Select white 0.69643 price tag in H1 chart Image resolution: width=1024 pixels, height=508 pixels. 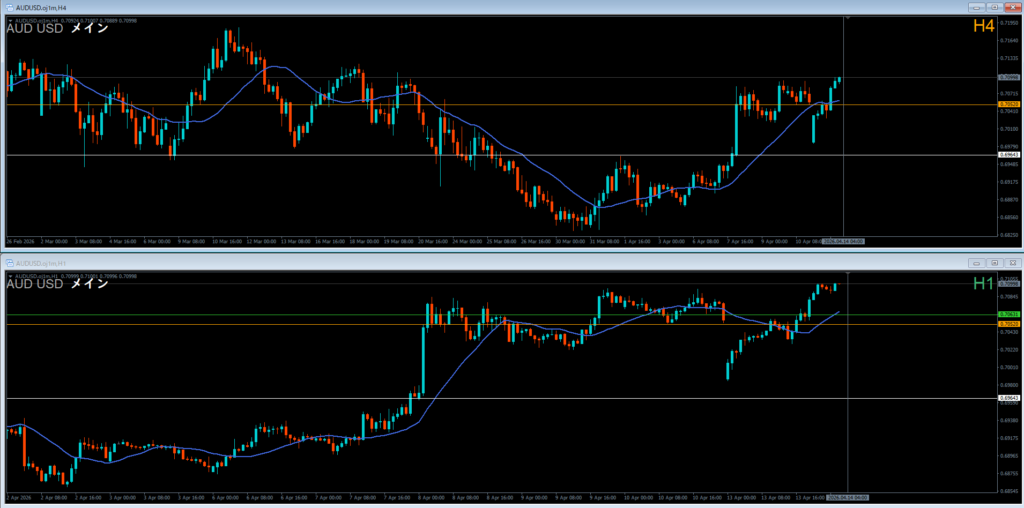1008,398
